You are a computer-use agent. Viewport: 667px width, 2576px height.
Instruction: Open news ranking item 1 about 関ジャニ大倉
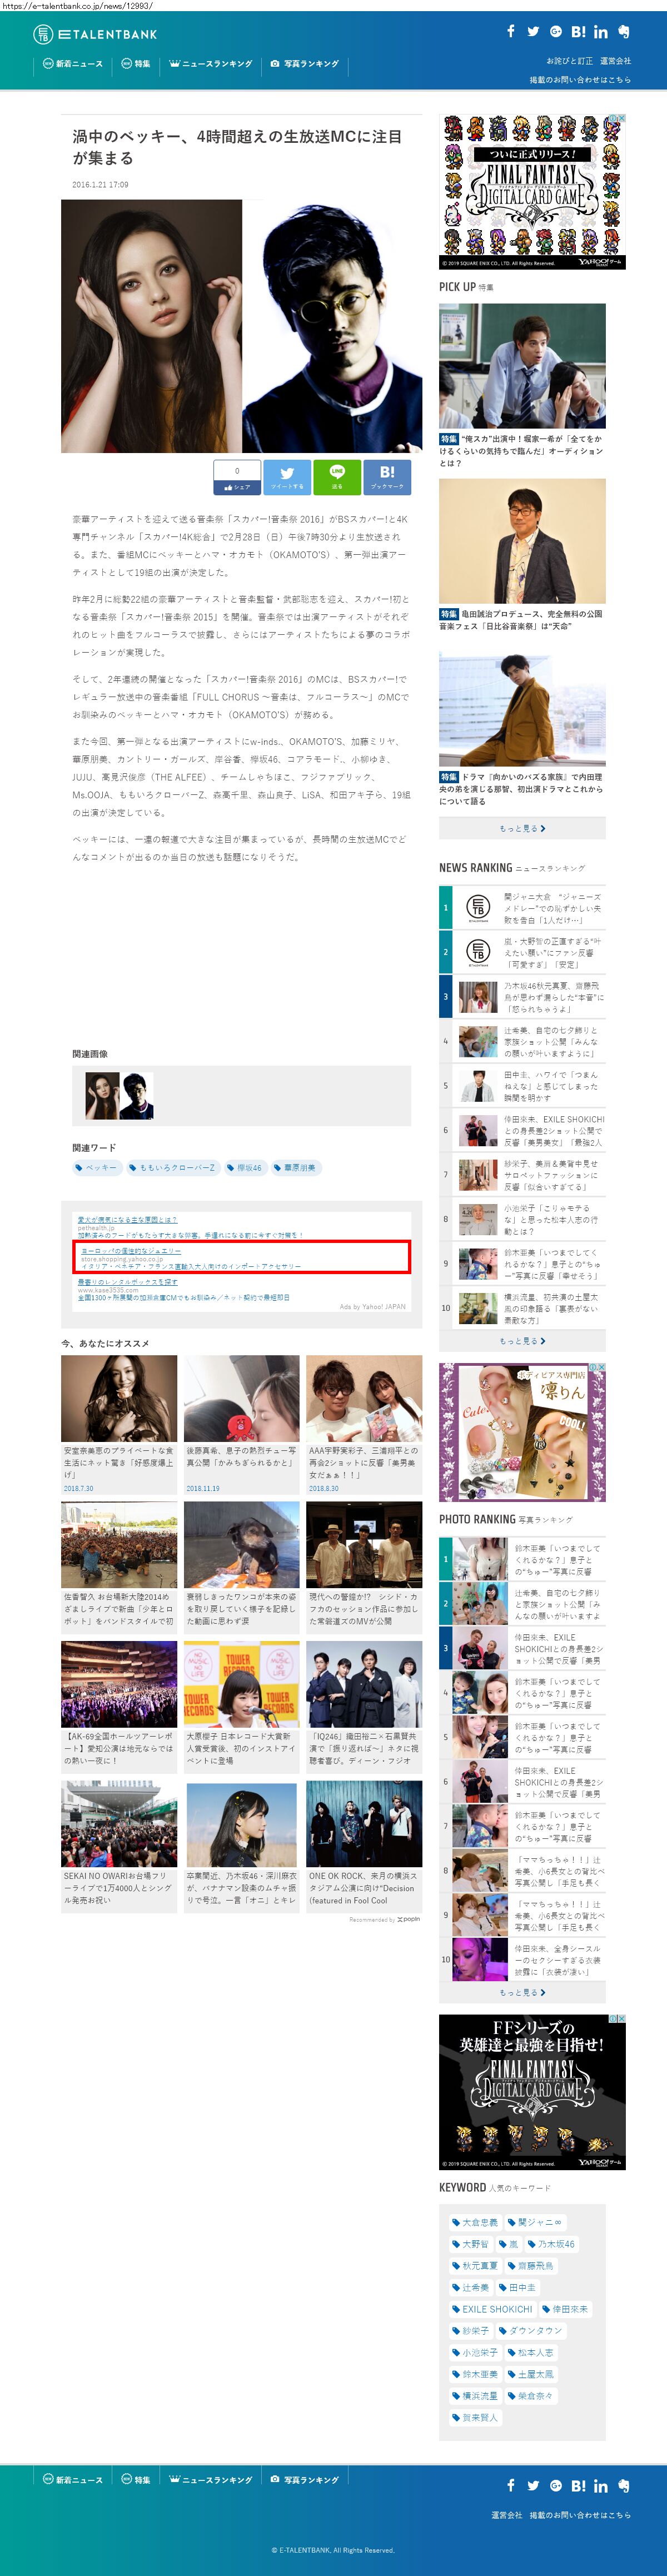522,908
